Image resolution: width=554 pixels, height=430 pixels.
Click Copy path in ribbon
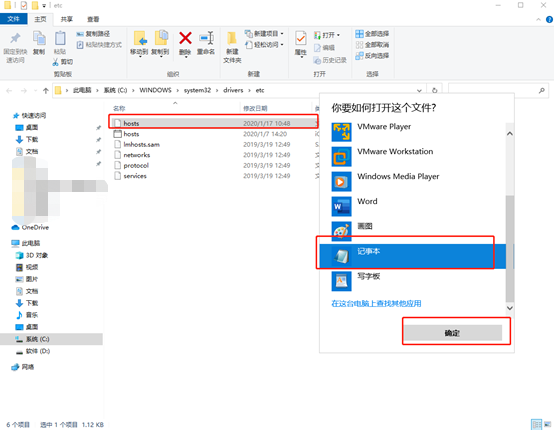(93, 34)
